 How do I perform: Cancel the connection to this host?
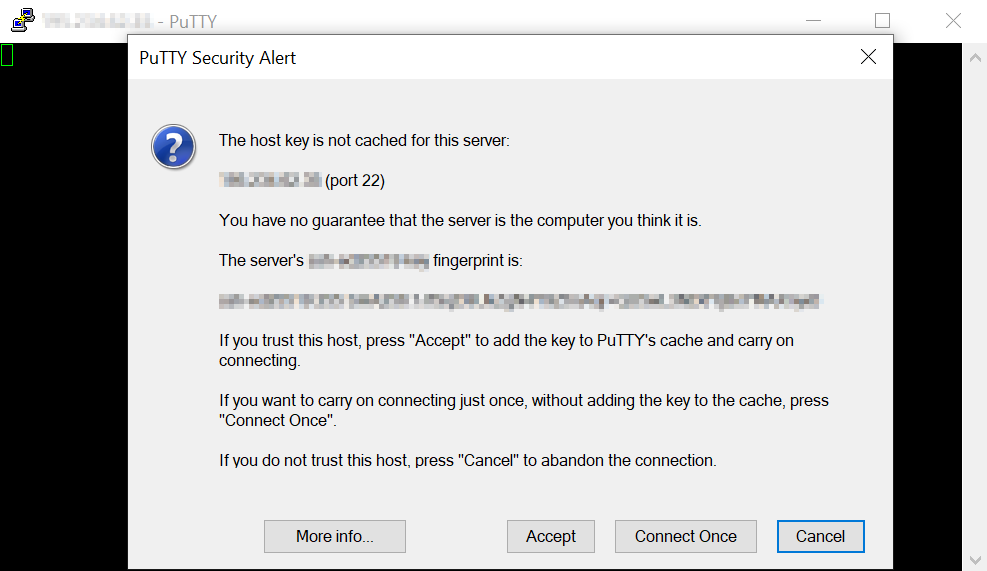820,536
